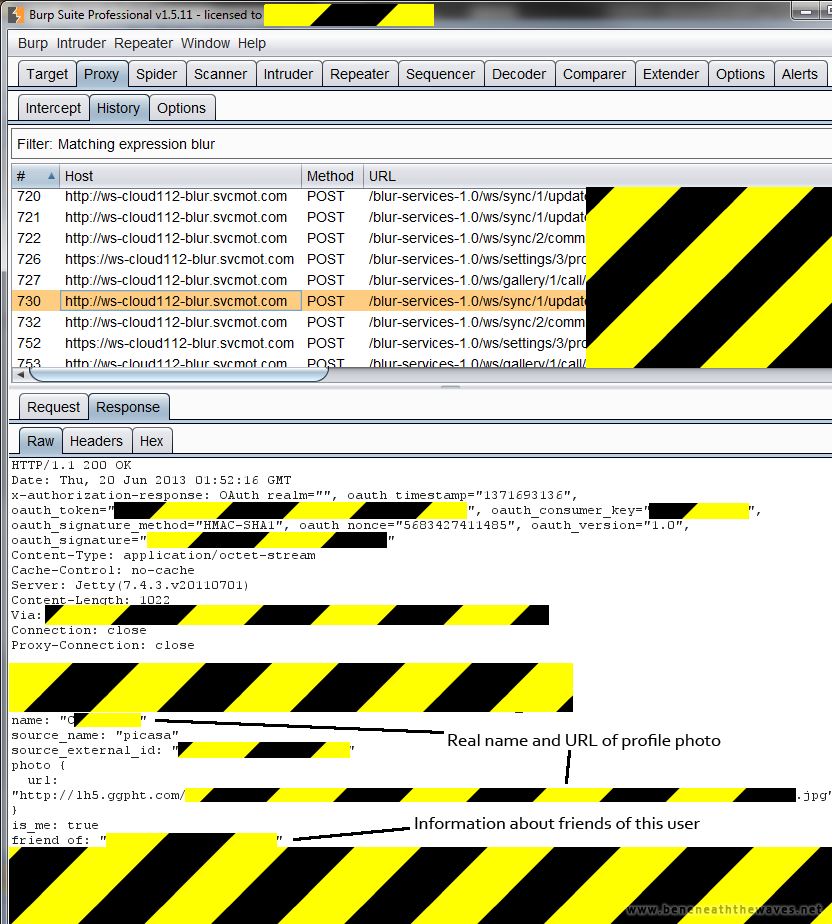The image size is (832, 924).
Task: Open the Intruder menu in the menu bar
Action: [x=81, y=43]
